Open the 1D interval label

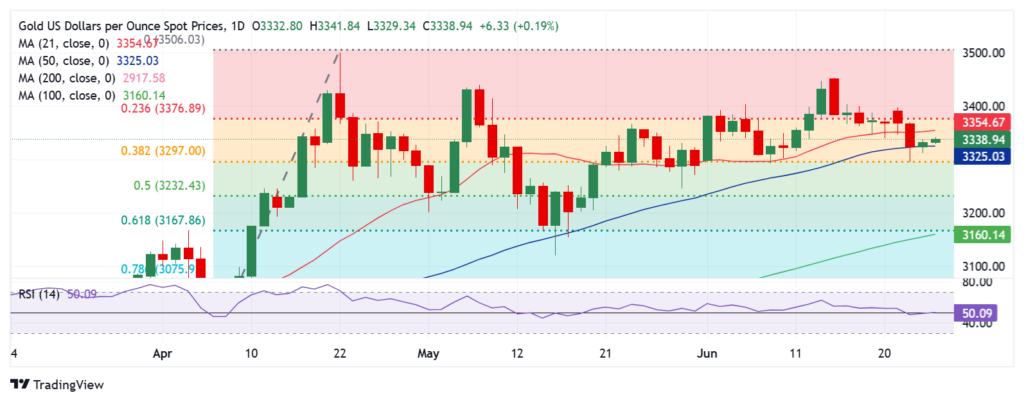pos(236,22)
